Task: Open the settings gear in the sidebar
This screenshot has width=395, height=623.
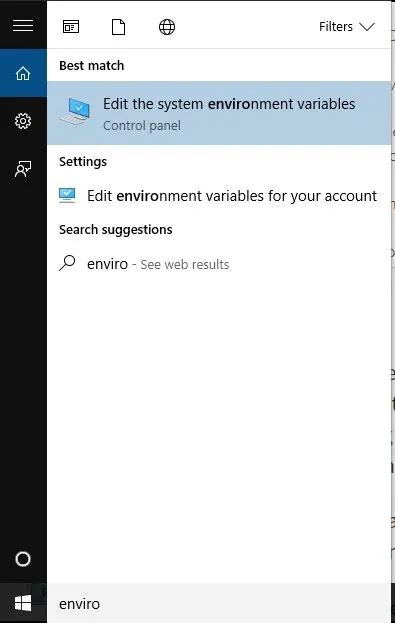Action: pos(23,121)
